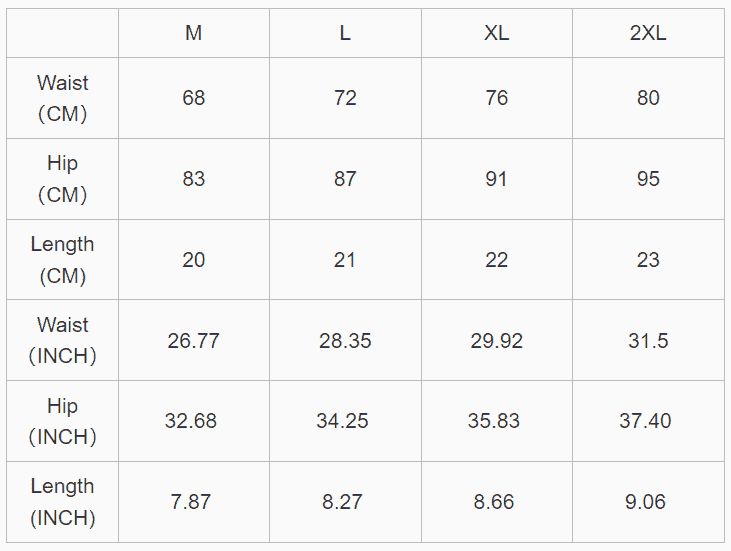The image size is (731, 551).
Task: Click the length value 22 cell
Action: point(497,260)
